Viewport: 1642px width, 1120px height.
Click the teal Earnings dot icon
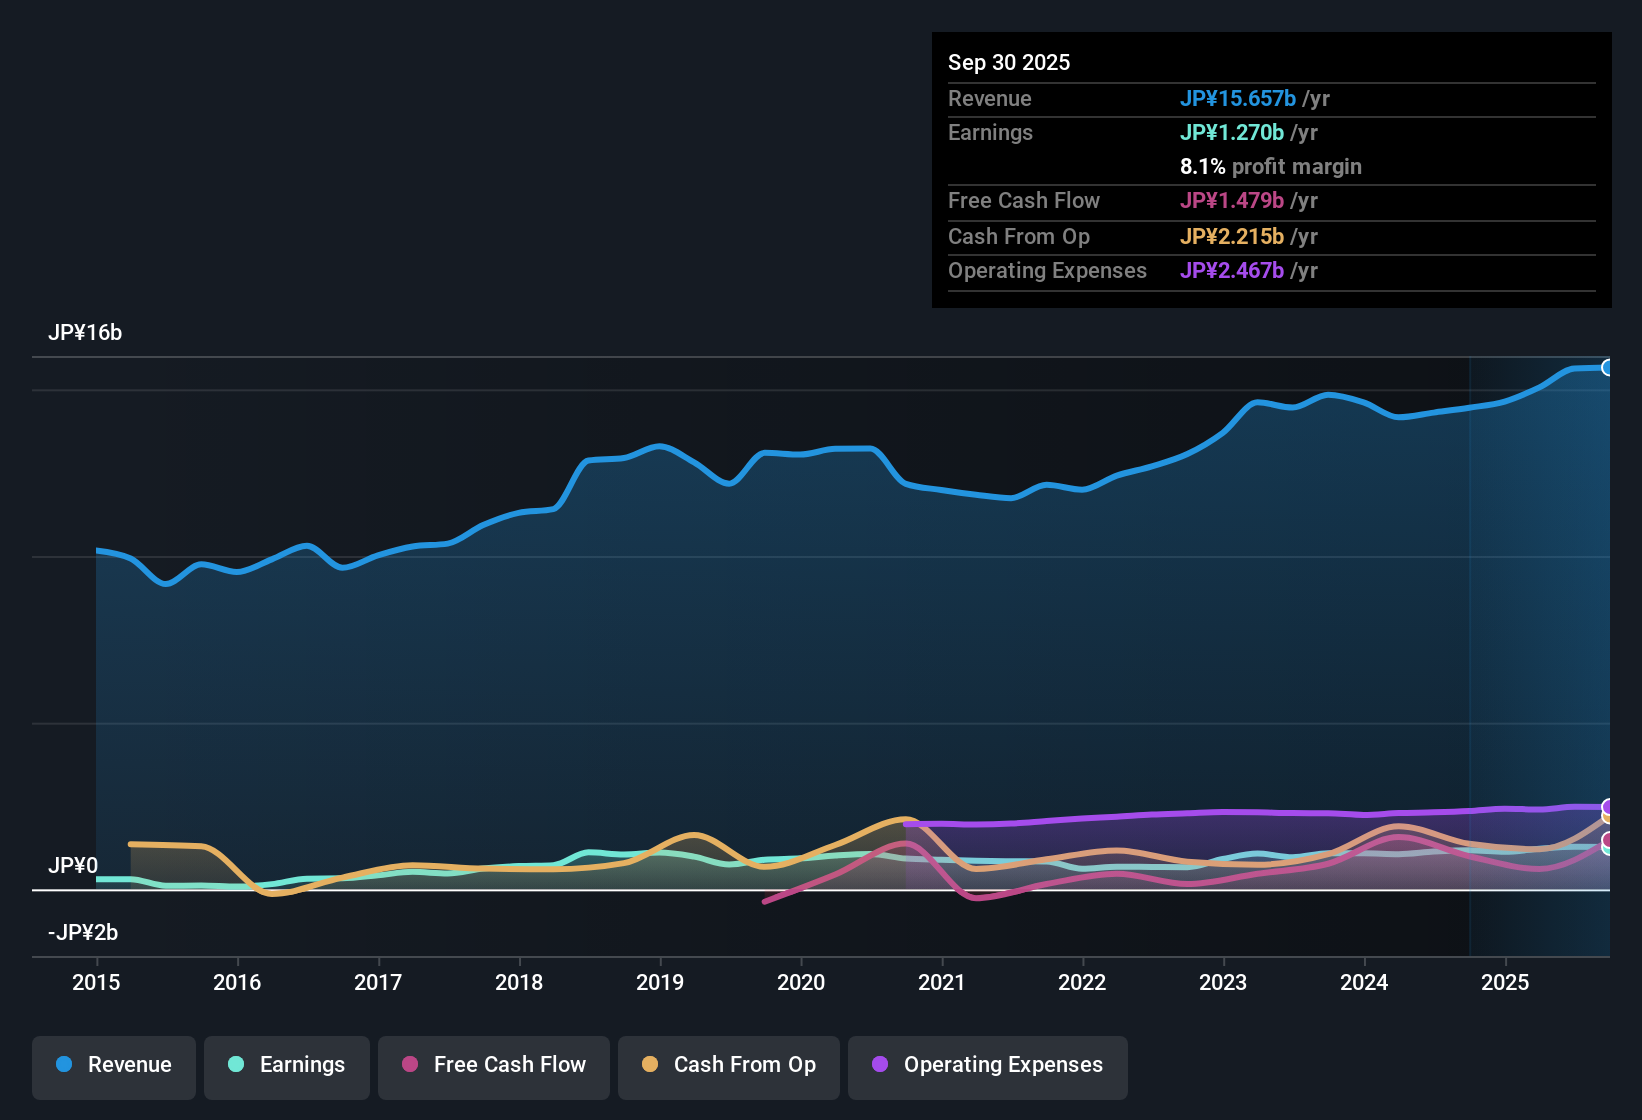[236, 1065]
